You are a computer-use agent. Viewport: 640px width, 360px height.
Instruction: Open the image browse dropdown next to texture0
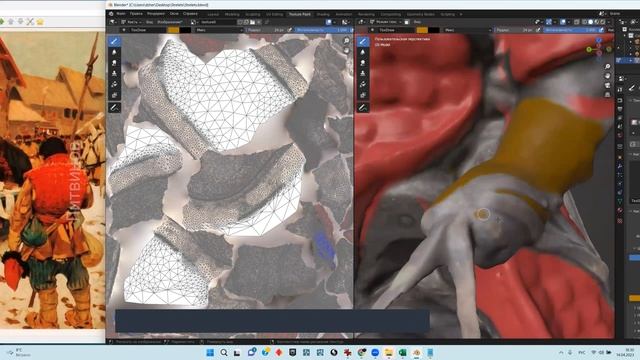point(195,22)
